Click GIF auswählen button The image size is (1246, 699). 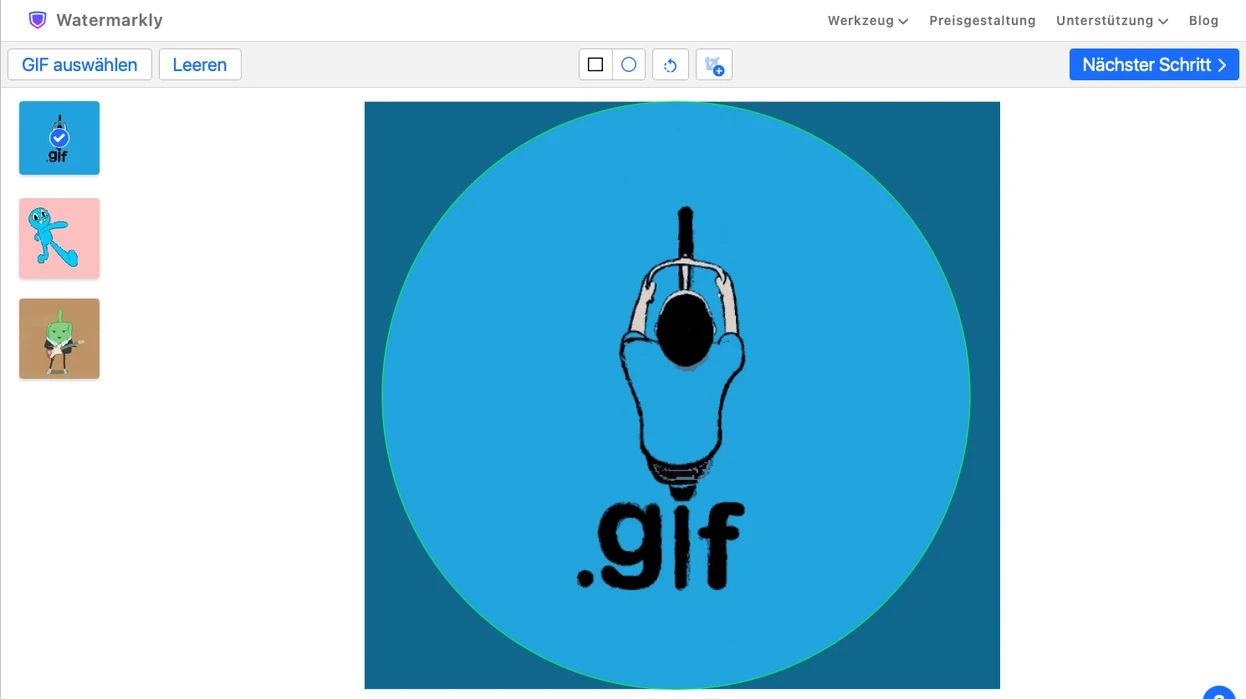coord(80,65)
